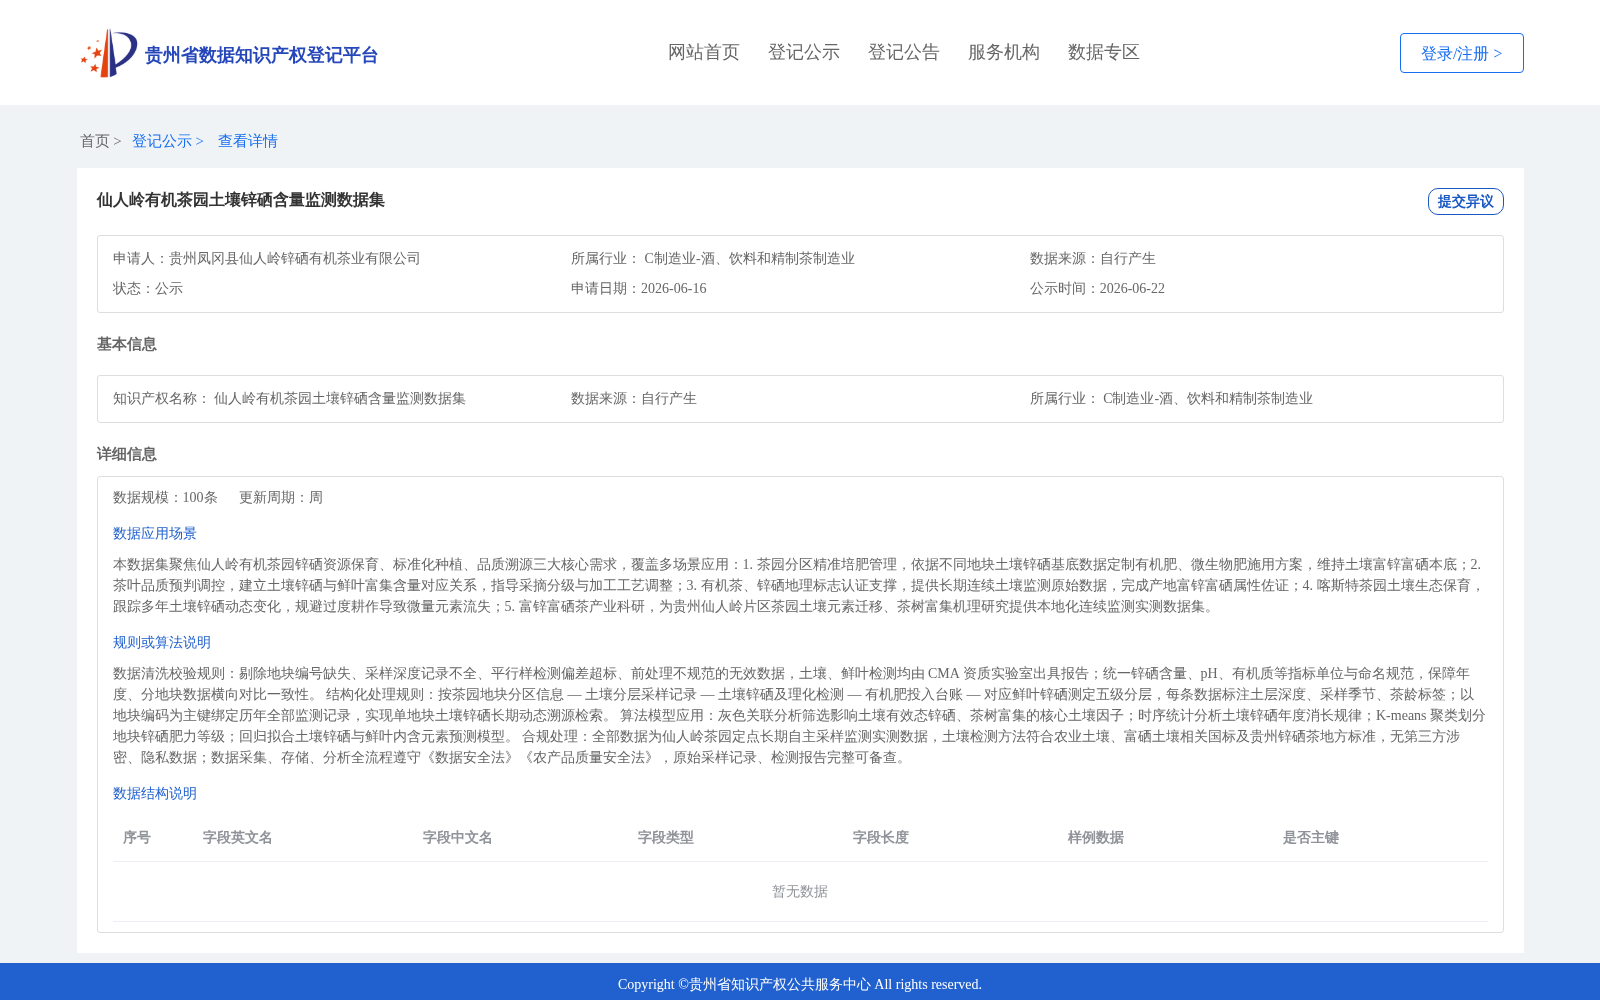
Task: Click 知识产权名称 field in 基本信息
Action: [289, 399]
